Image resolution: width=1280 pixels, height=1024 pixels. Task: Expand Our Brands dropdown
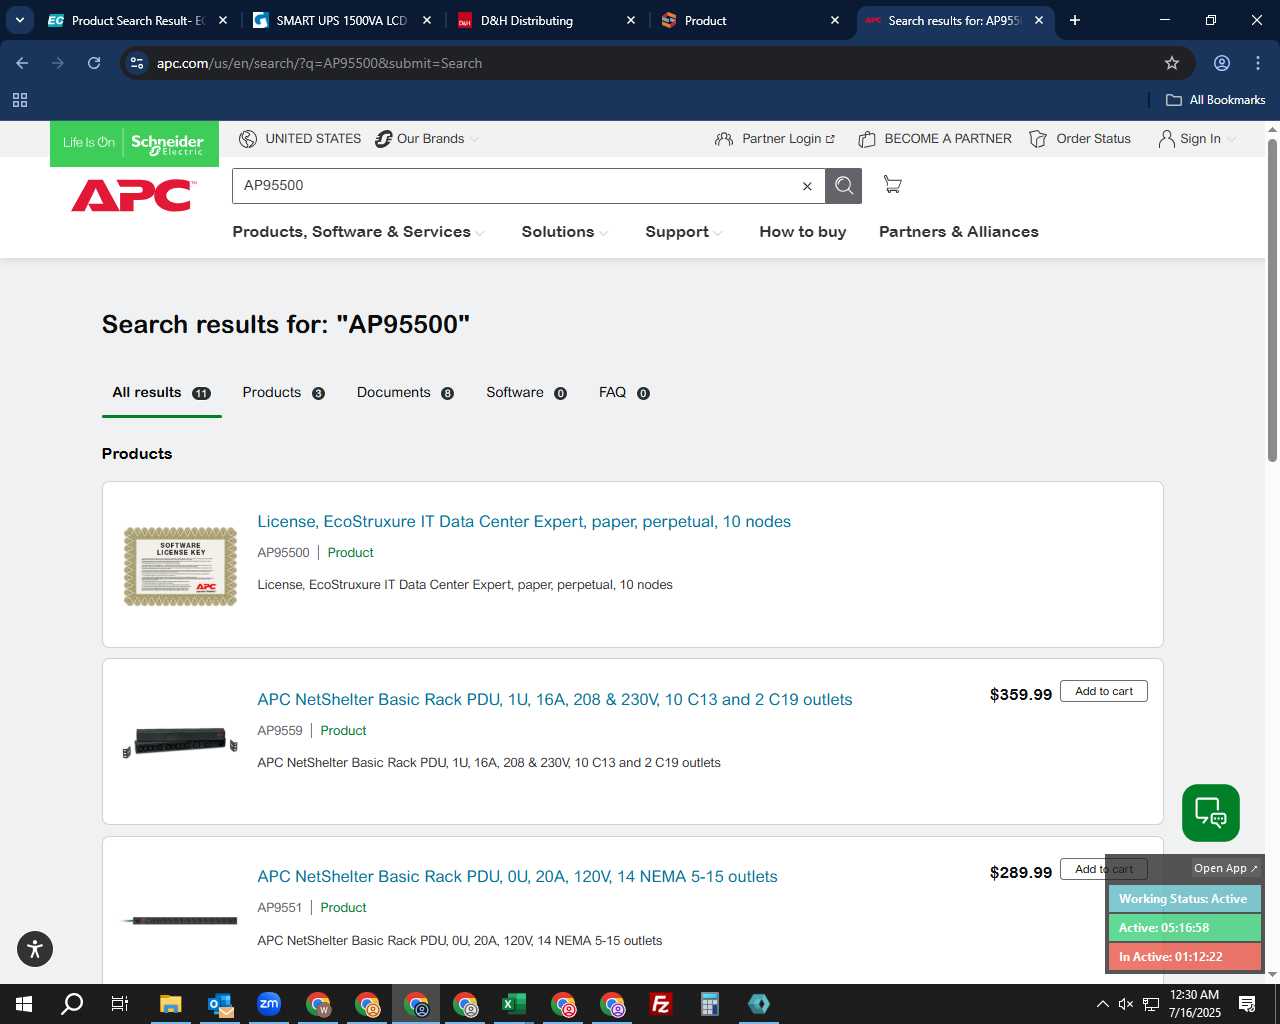(428, 139)
